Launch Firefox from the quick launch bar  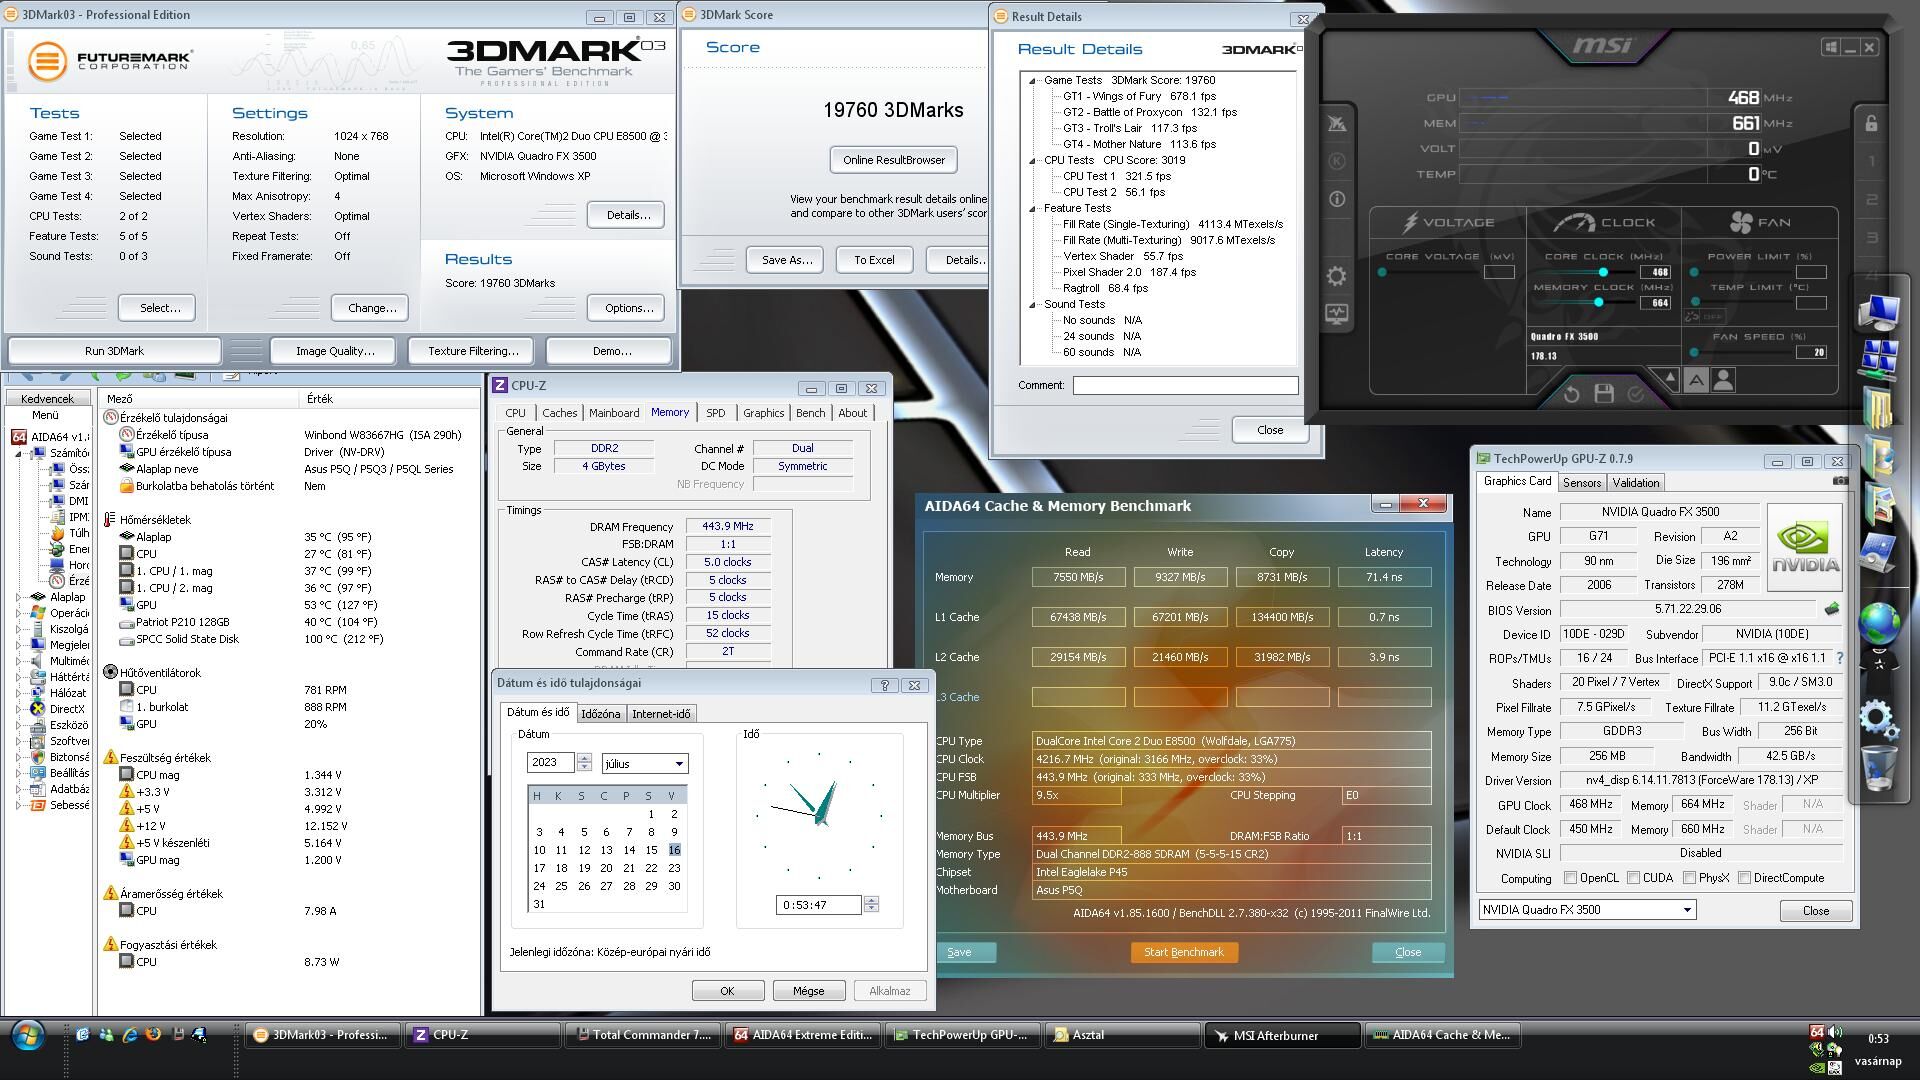pyautogui.click(x=153, y=1035)
